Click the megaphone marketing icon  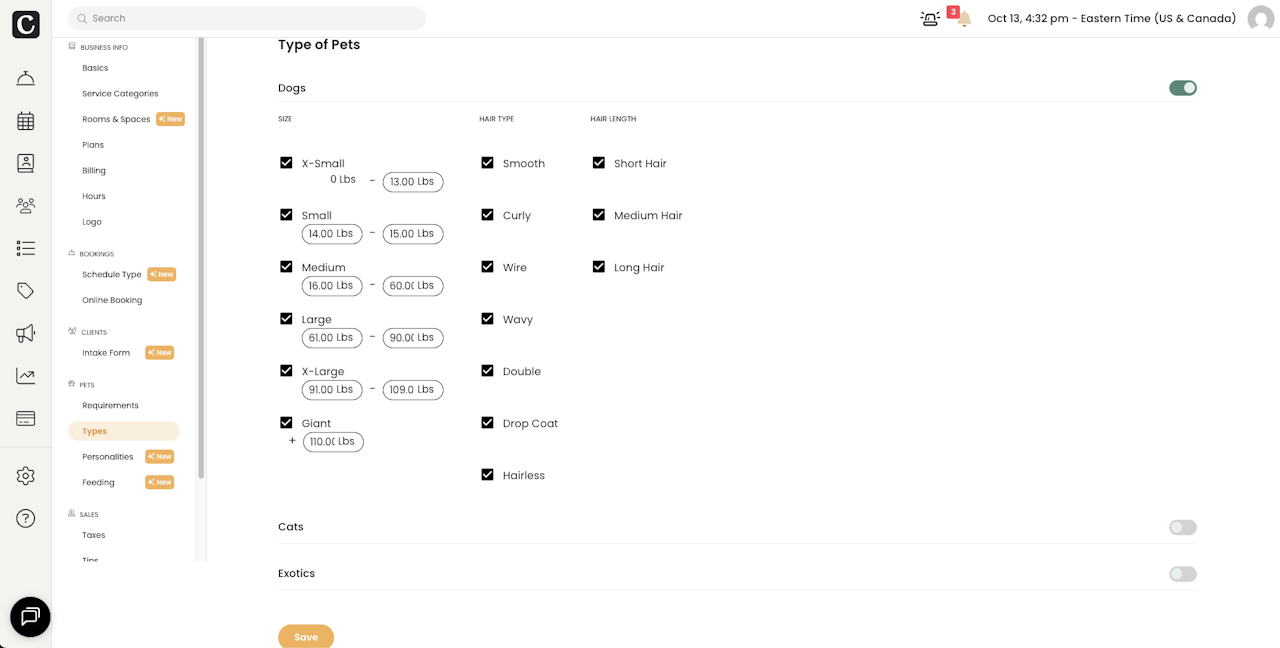[x=26, y=333]
